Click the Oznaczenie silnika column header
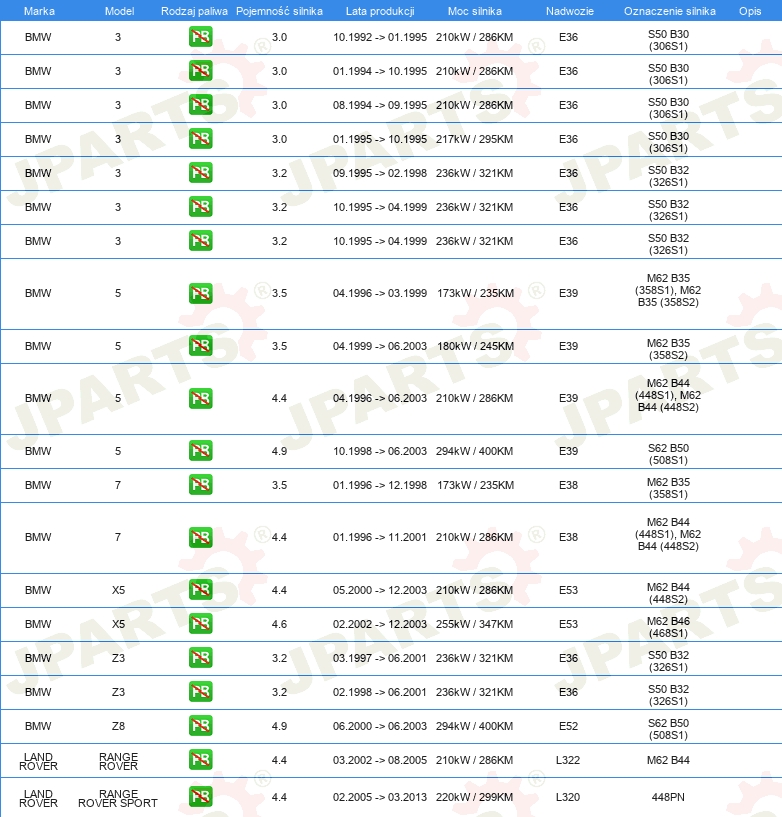Viewport: 782px width, 817px height. pyautogui.click(x=669, y=11)
